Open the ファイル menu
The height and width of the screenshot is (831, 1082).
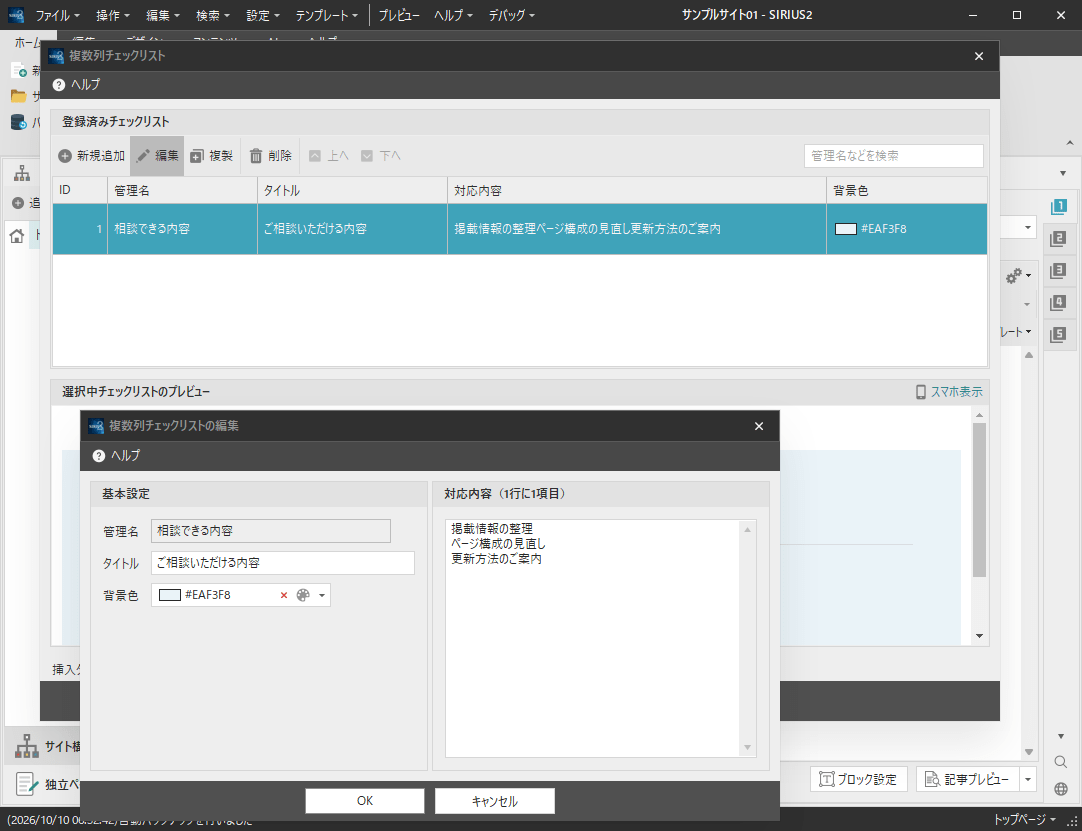click(57, 14)
